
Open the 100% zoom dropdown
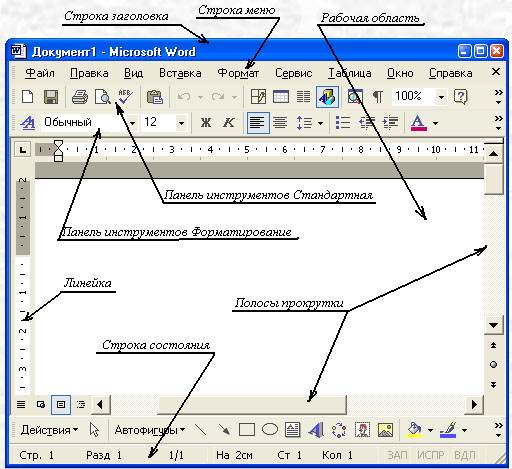441,97
